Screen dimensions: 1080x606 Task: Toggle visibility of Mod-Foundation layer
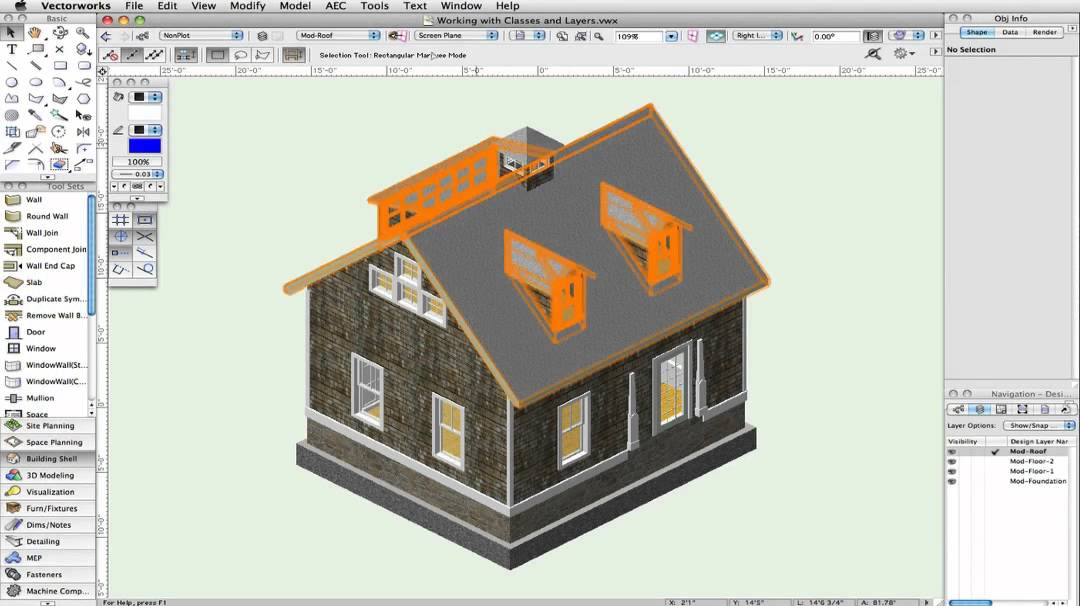tap(952, 481)
